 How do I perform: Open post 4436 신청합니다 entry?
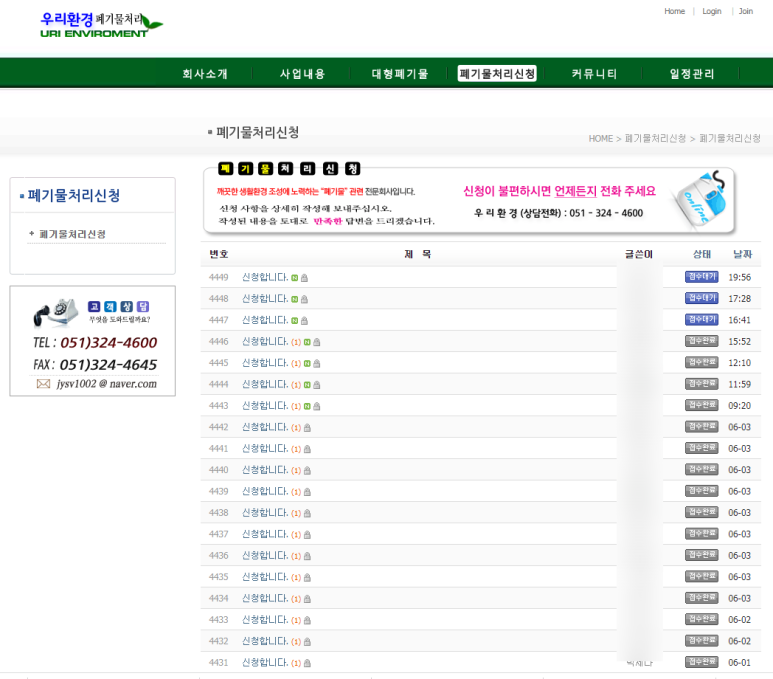click(264, 556)
